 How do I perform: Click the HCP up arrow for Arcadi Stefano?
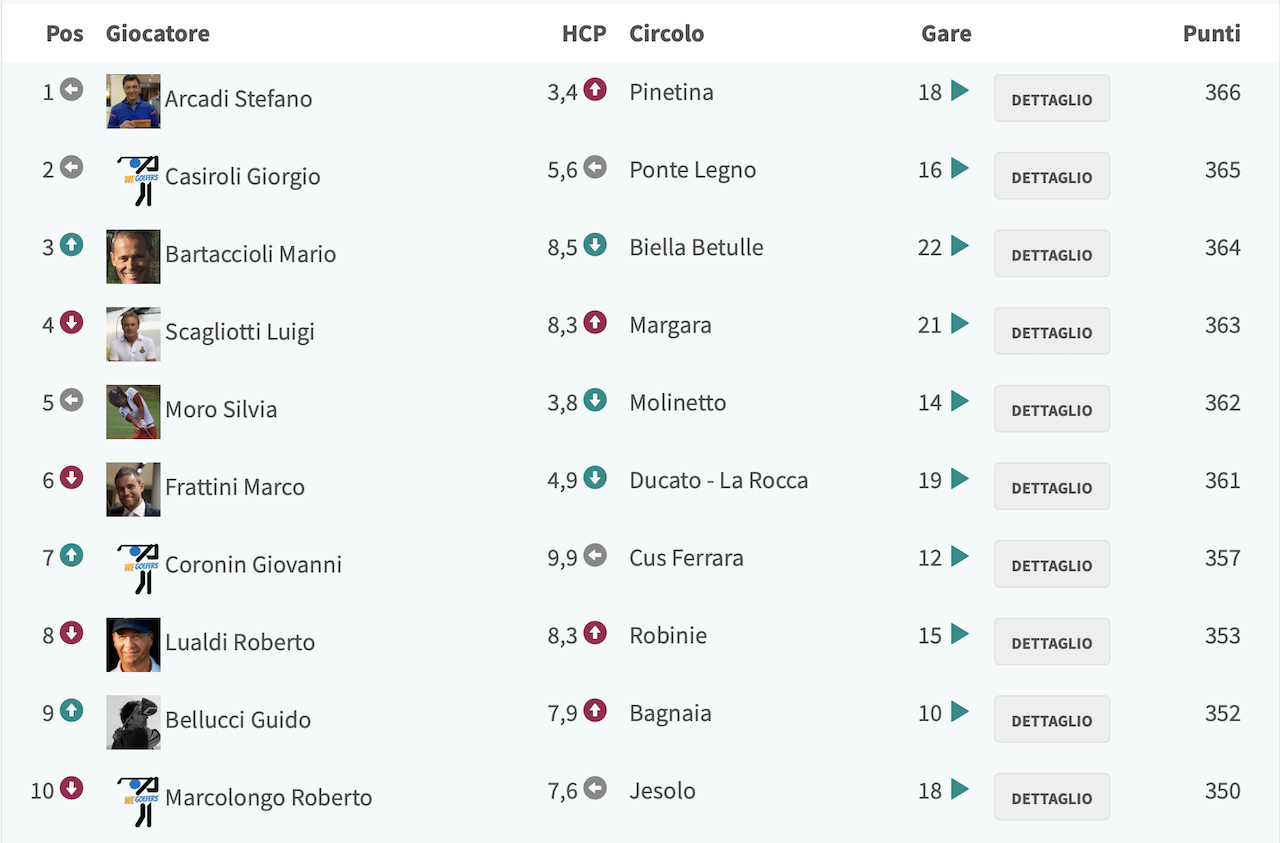595,90
